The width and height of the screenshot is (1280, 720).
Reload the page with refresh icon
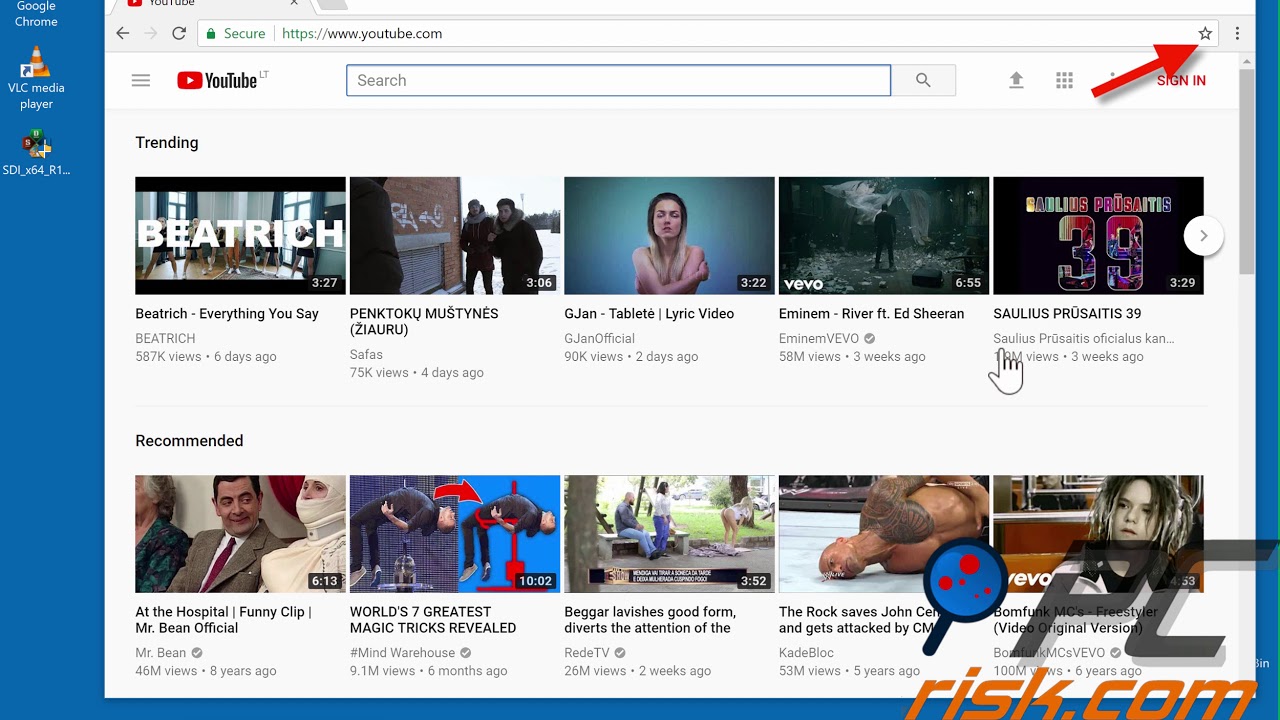coord(179,33)
